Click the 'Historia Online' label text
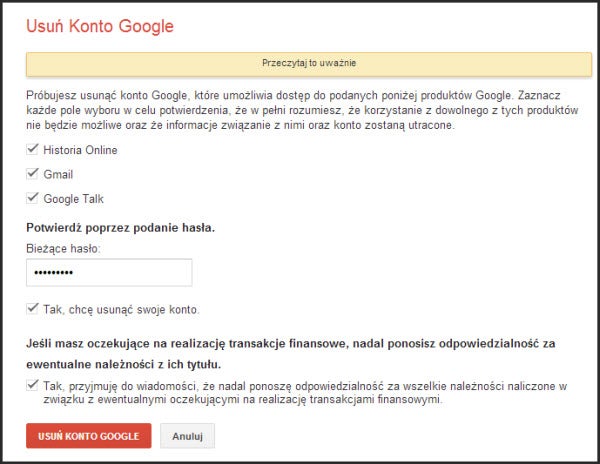This screenshot has width=600, height=464. (80, 150)
